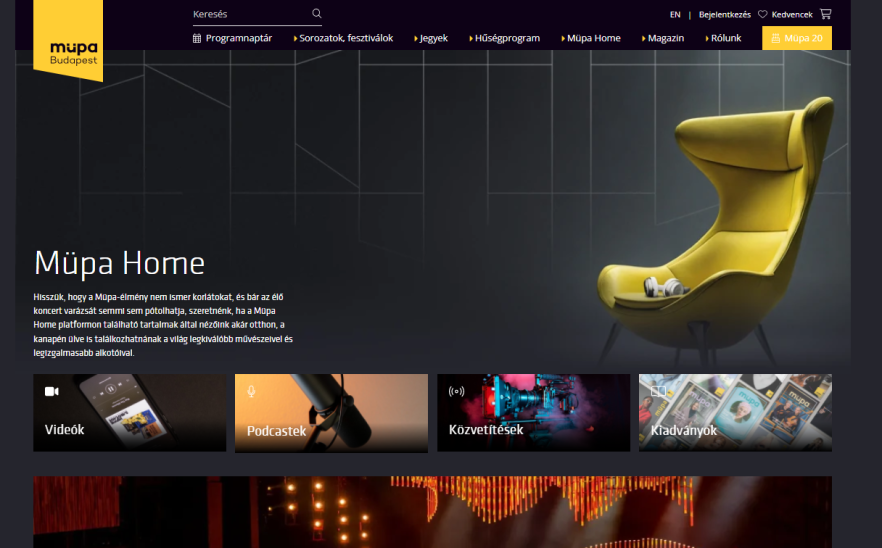
Task: Click the yellow Müpa 20 button
Action: (x=797, y=38)
